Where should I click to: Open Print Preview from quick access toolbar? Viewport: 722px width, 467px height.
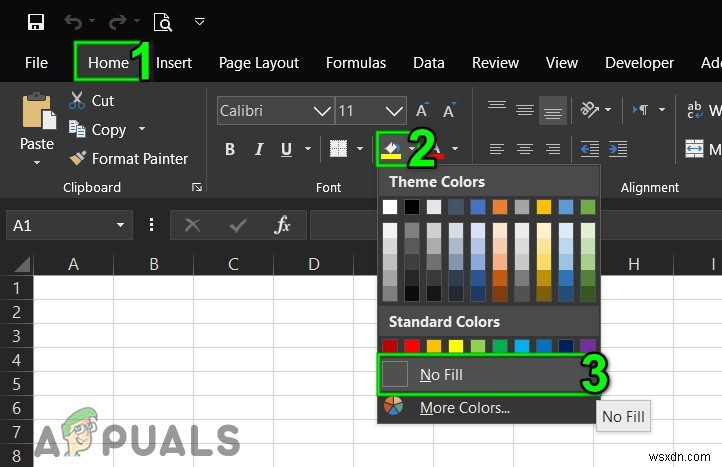pos(163,22)
